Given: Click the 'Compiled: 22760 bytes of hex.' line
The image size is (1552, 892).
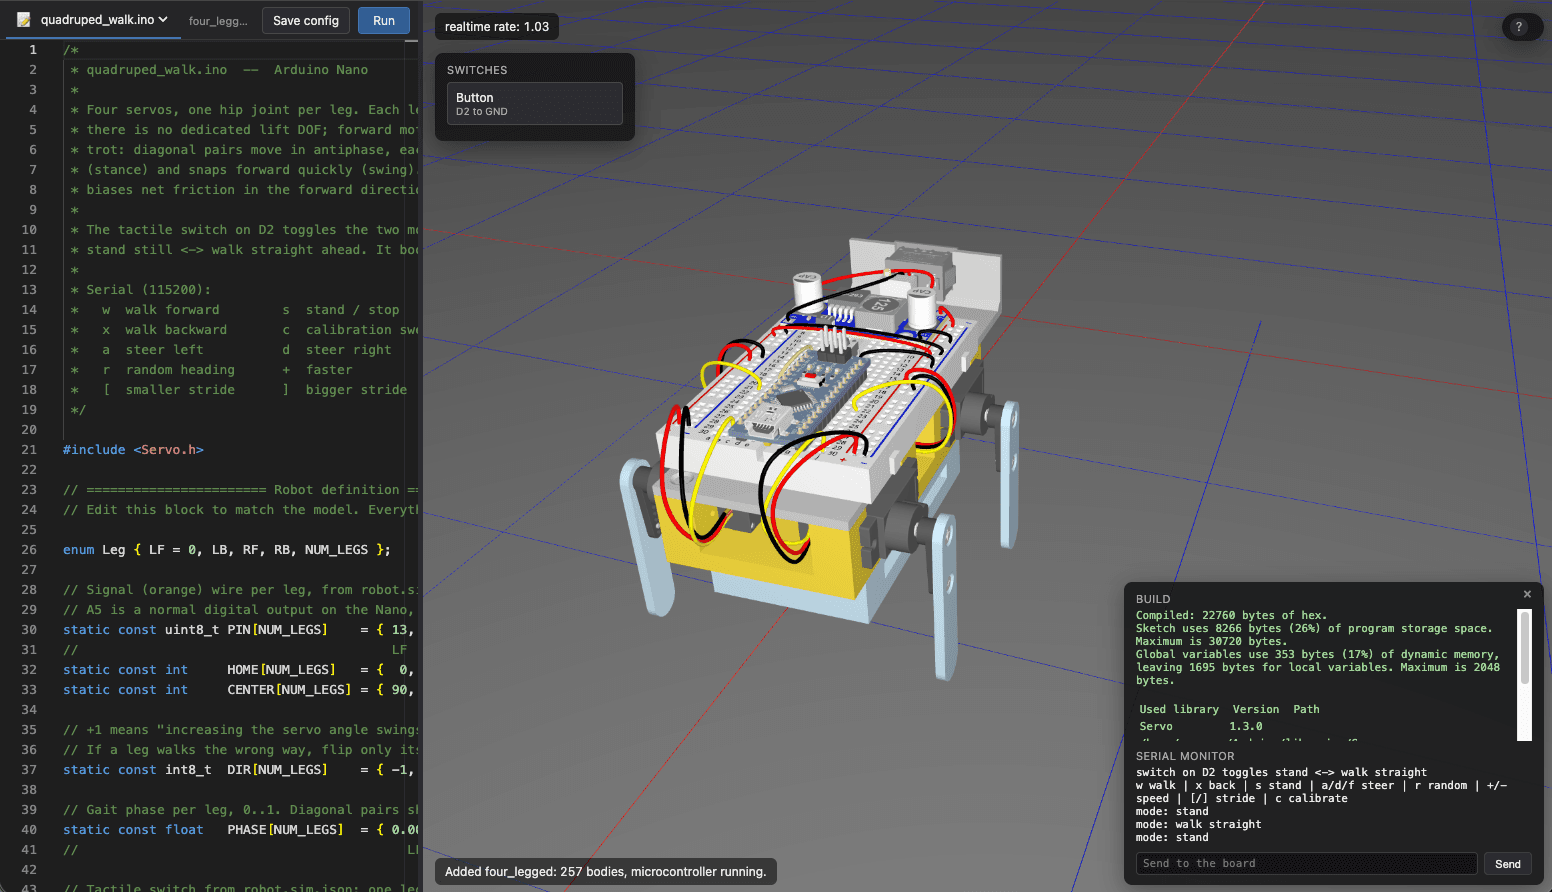Looking at the screenshot, I should [x=1232, y=616].
